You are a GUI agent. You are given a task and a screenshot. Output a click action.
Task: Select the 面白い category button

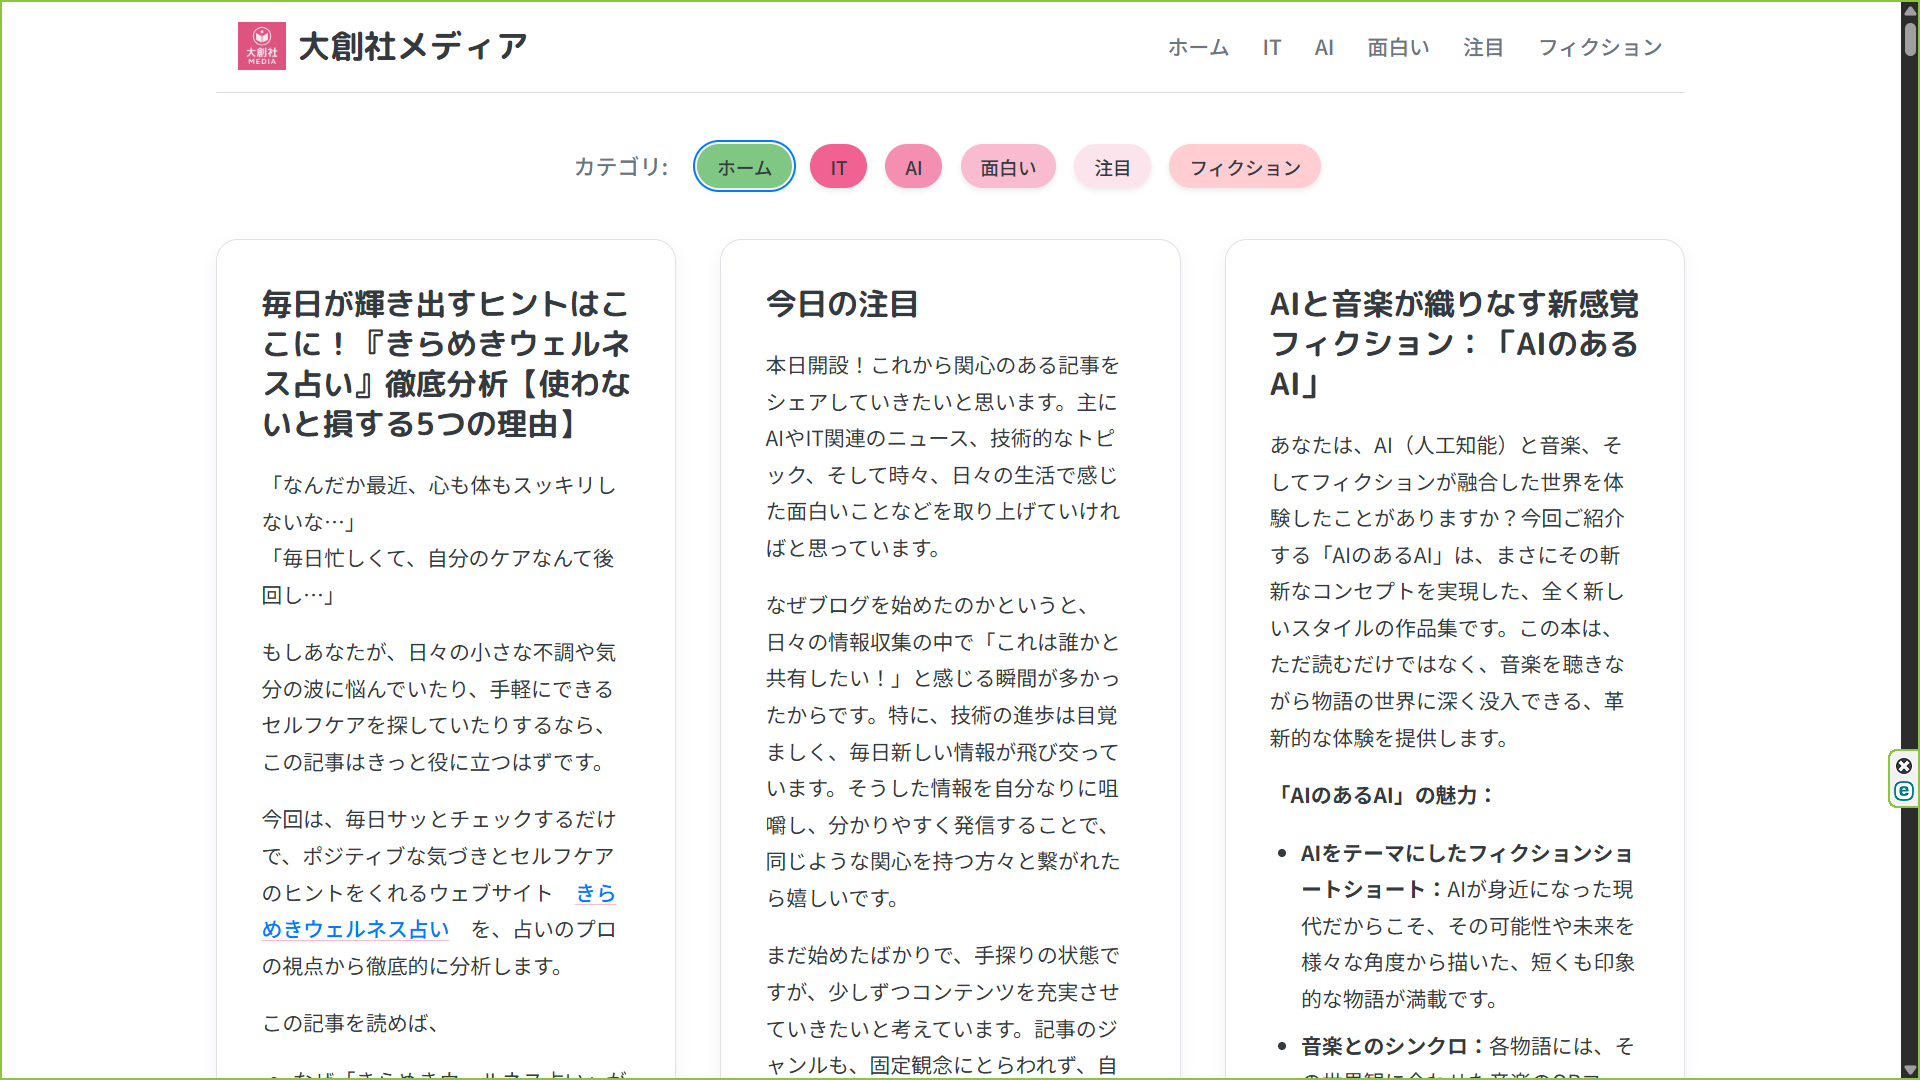[1007, 167]
